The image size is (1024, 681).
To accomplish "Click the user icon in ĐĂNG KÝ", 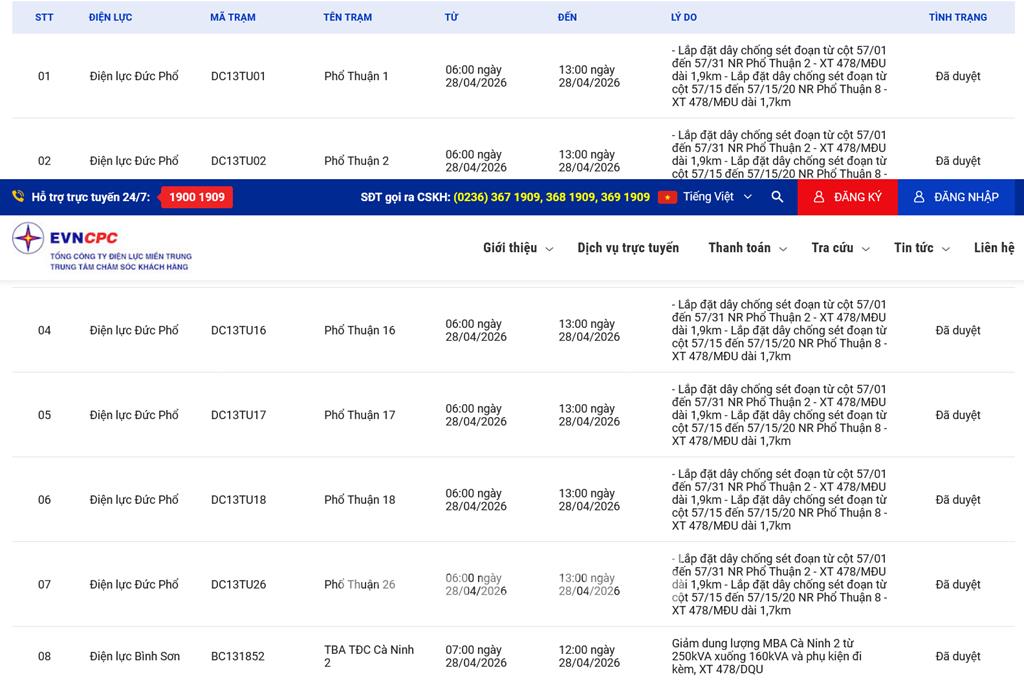I will [819, 197].
